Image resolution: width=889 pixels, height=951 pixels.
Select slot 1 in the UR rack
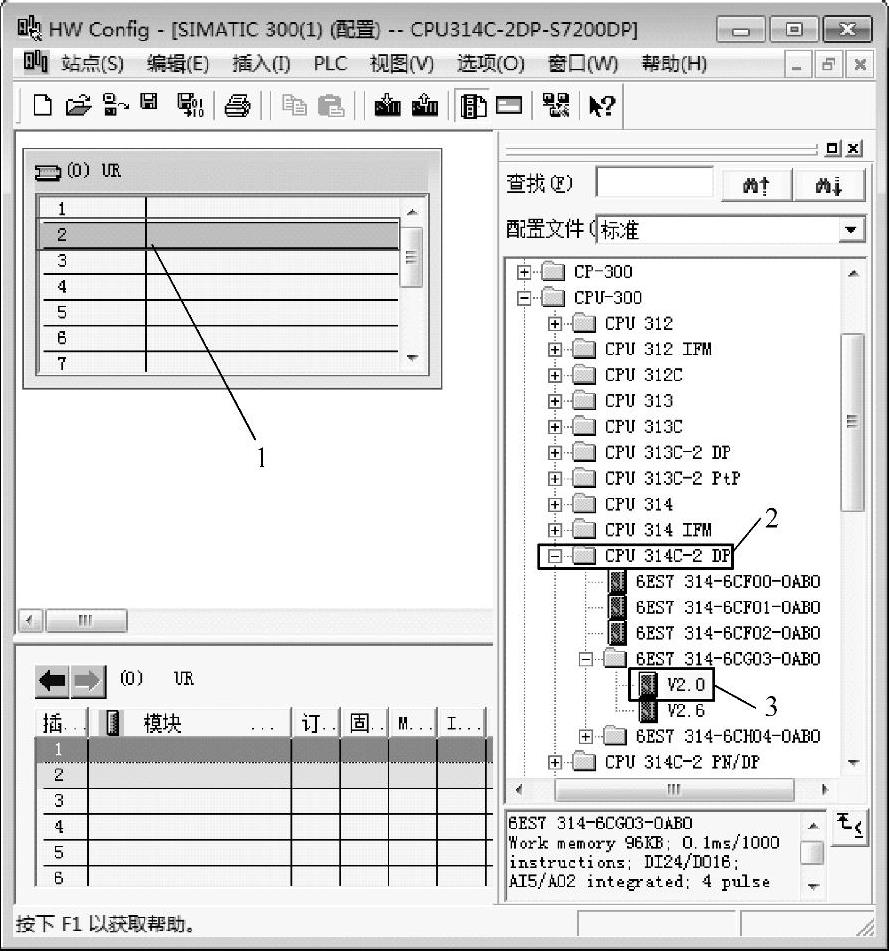pos(220,209)
